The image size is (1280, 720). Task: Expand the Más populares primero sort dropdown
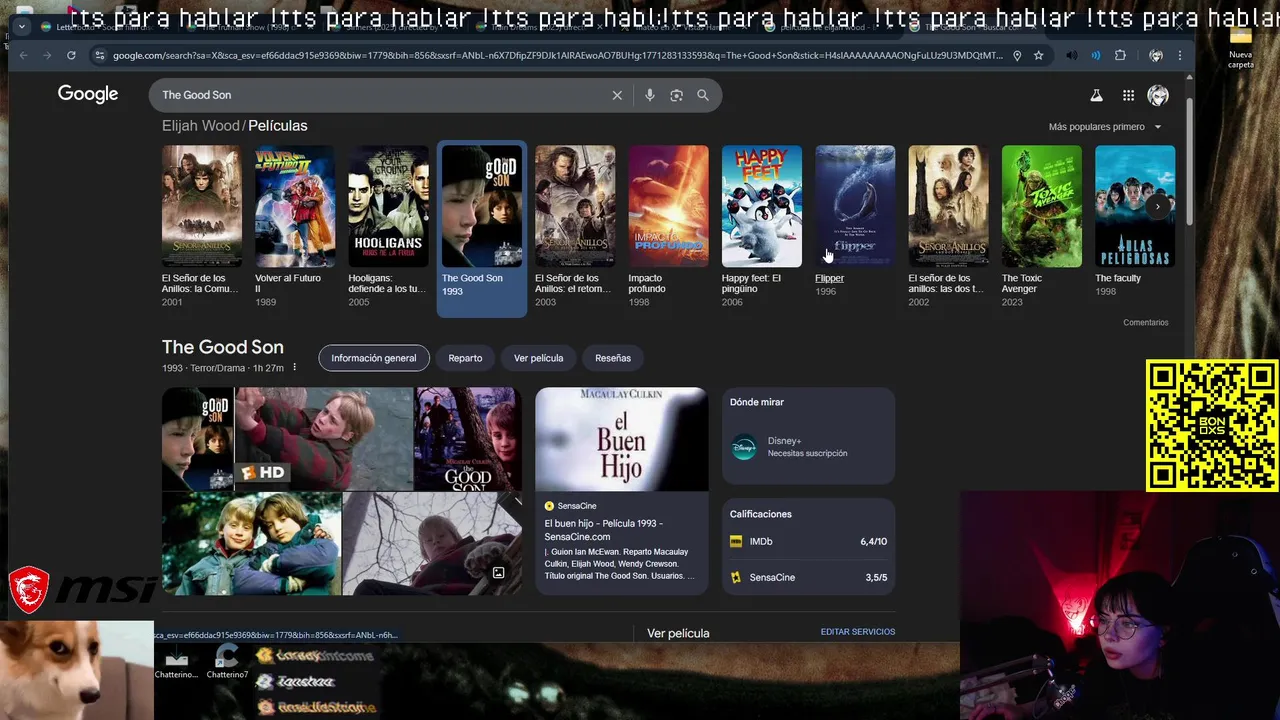1105,127
